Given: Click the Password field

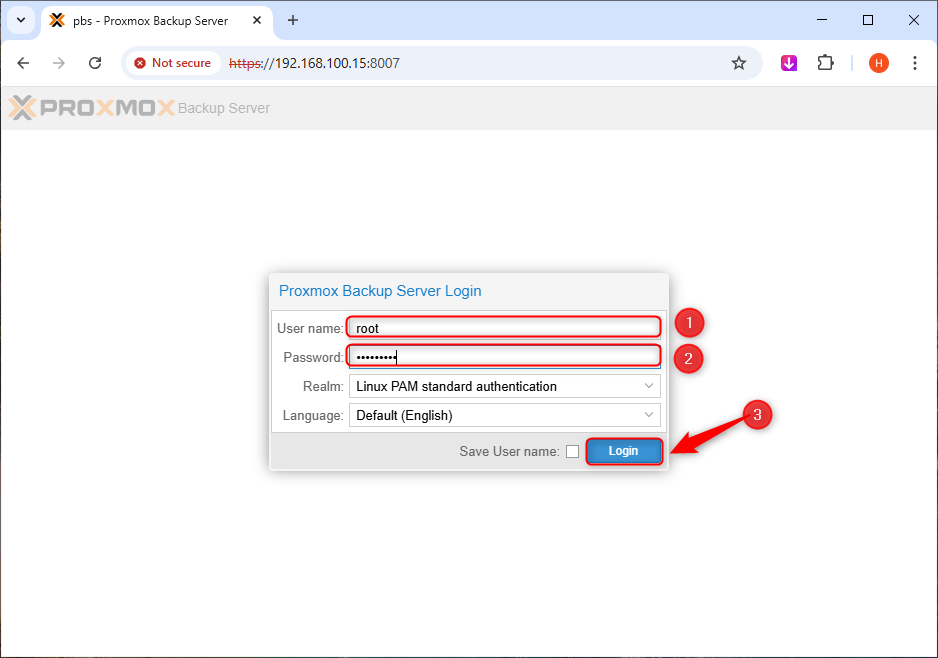Looking at the screenshot, I should pyautogui.click(x=504, y=357).
